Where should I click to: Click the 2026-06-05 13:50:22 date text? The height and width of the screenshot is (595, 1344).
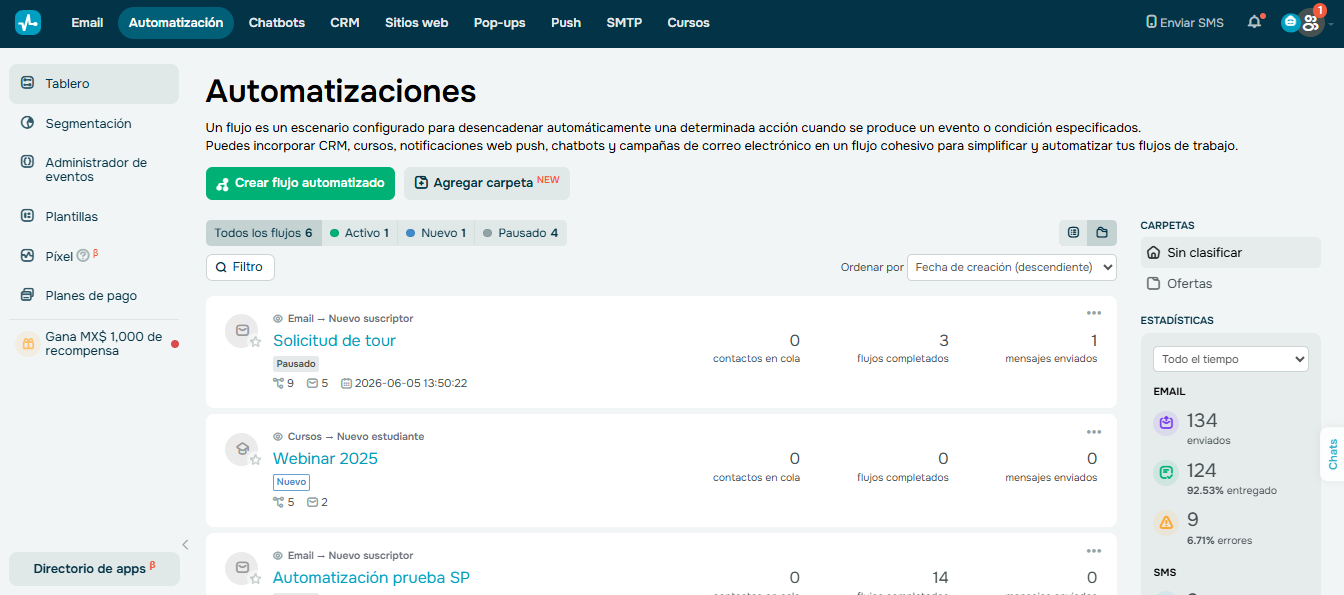click(411, 383)
